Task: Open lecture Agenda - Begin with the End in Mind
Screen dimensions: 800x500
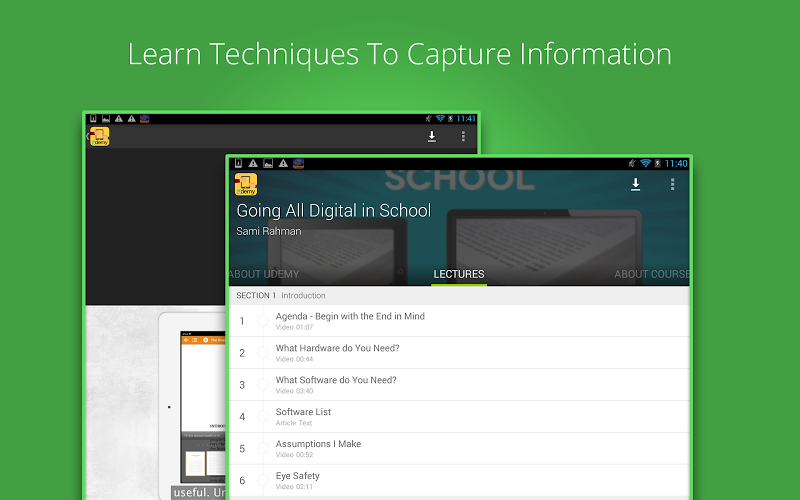Action: [459, 321]
